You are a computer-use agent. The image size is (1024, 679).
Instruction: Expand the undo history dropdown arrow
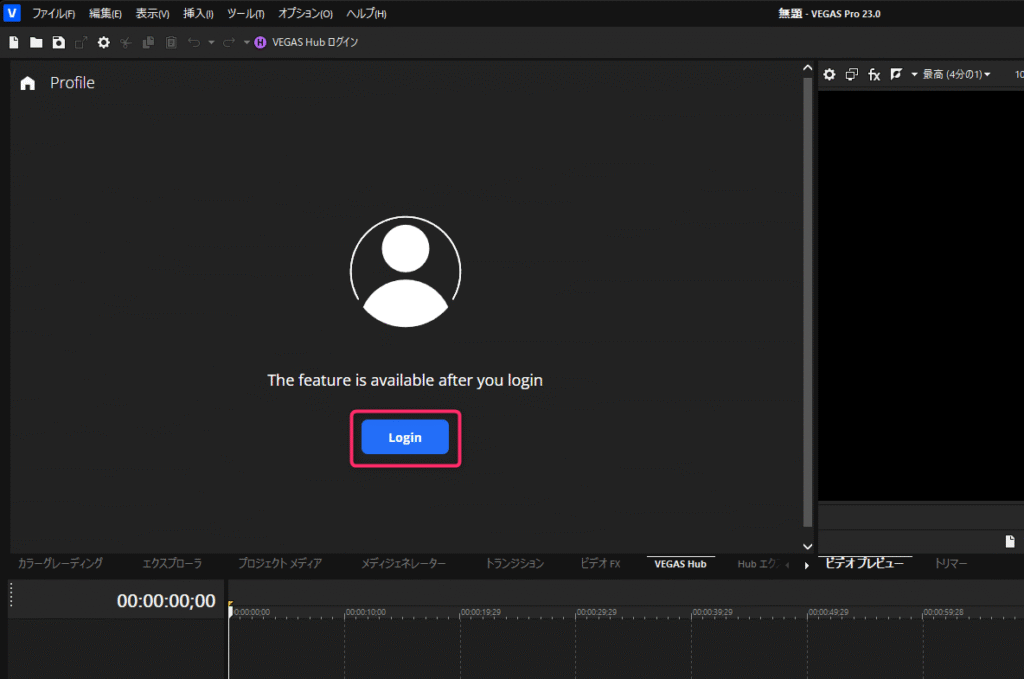pyautogui.click(x=211, y=42)
